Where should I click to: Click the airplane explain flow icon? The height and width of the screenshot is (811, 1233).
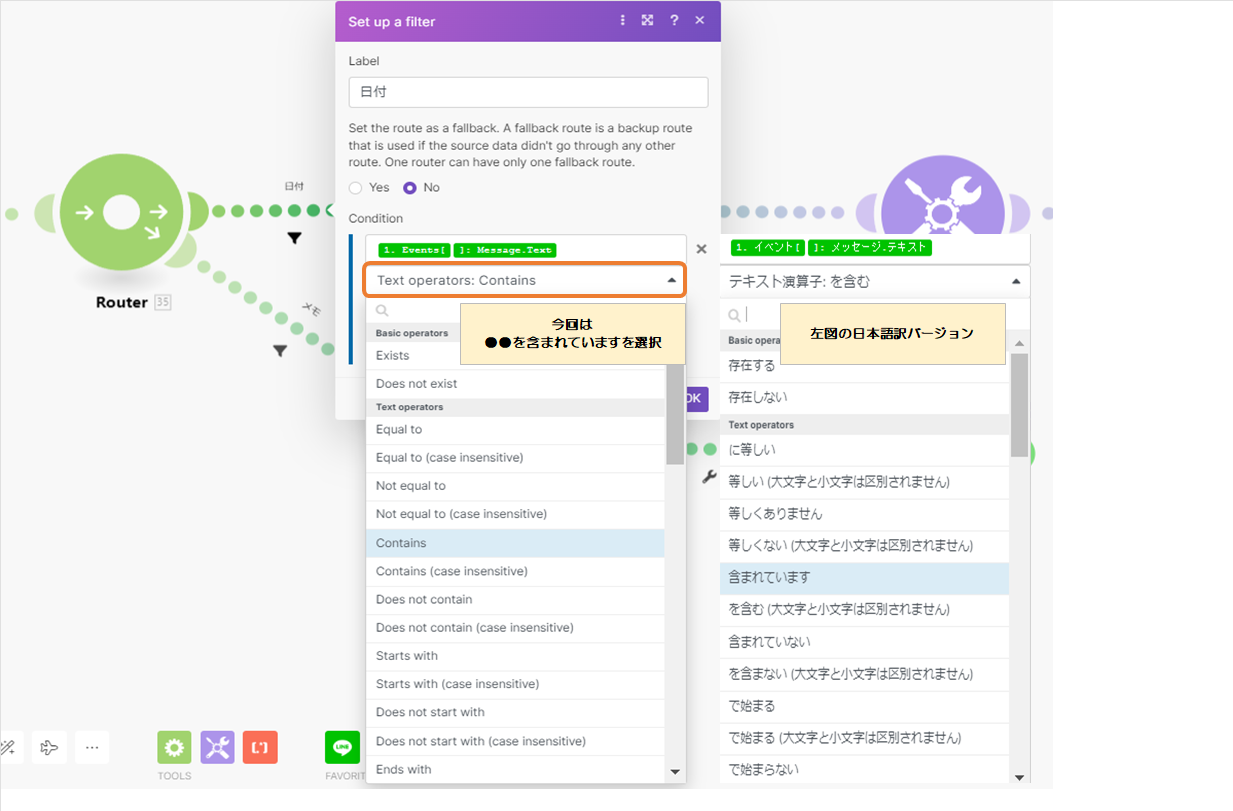(48, 747)
